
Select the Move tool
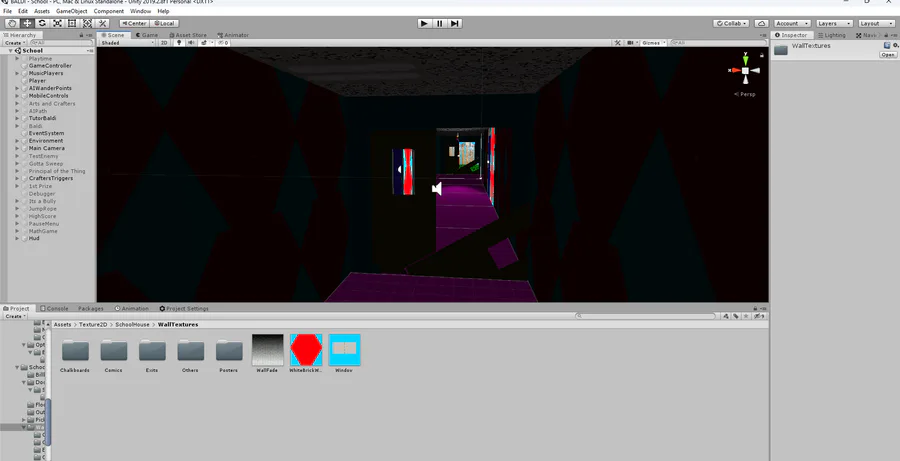tap(27, 24)
